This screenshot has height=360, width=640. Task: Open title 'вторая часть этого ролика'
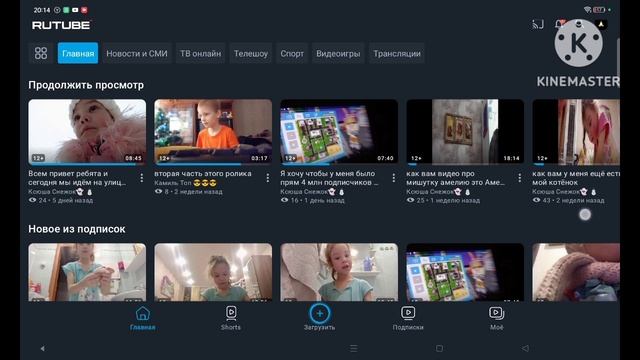pos(203,173)
